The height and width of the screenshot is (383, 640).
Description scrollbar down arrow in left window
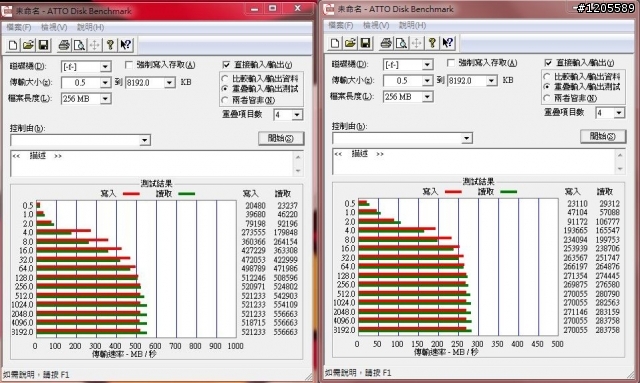(x=298, y=171)
